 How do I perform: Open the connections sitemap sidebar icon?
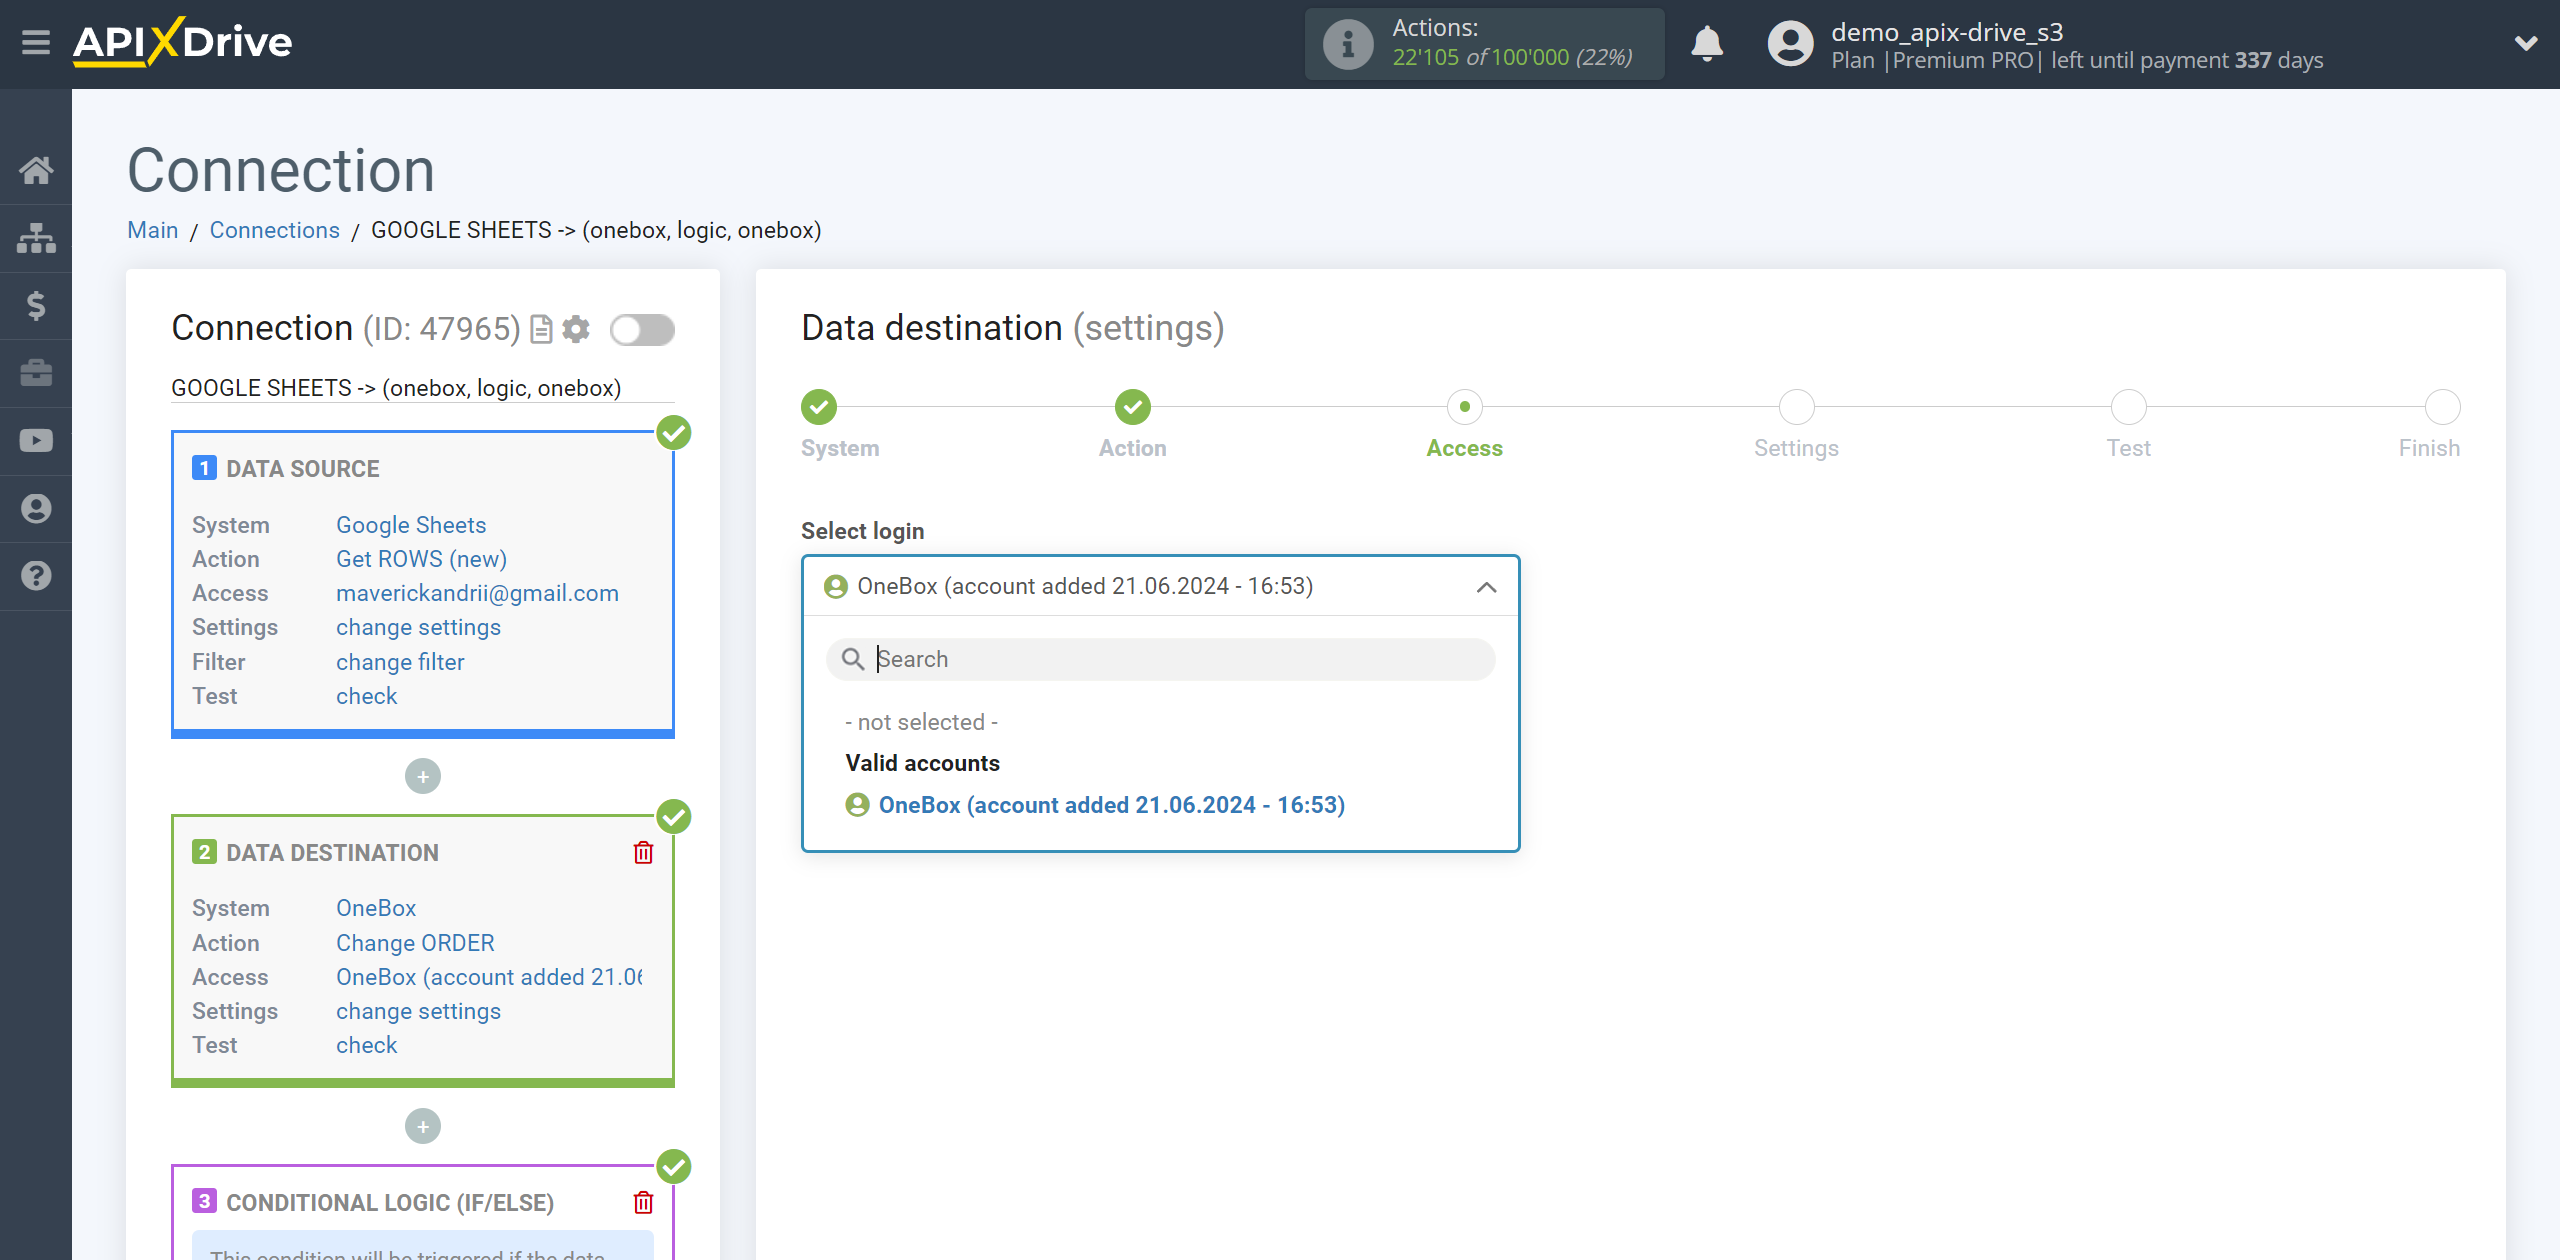(36, 238)
